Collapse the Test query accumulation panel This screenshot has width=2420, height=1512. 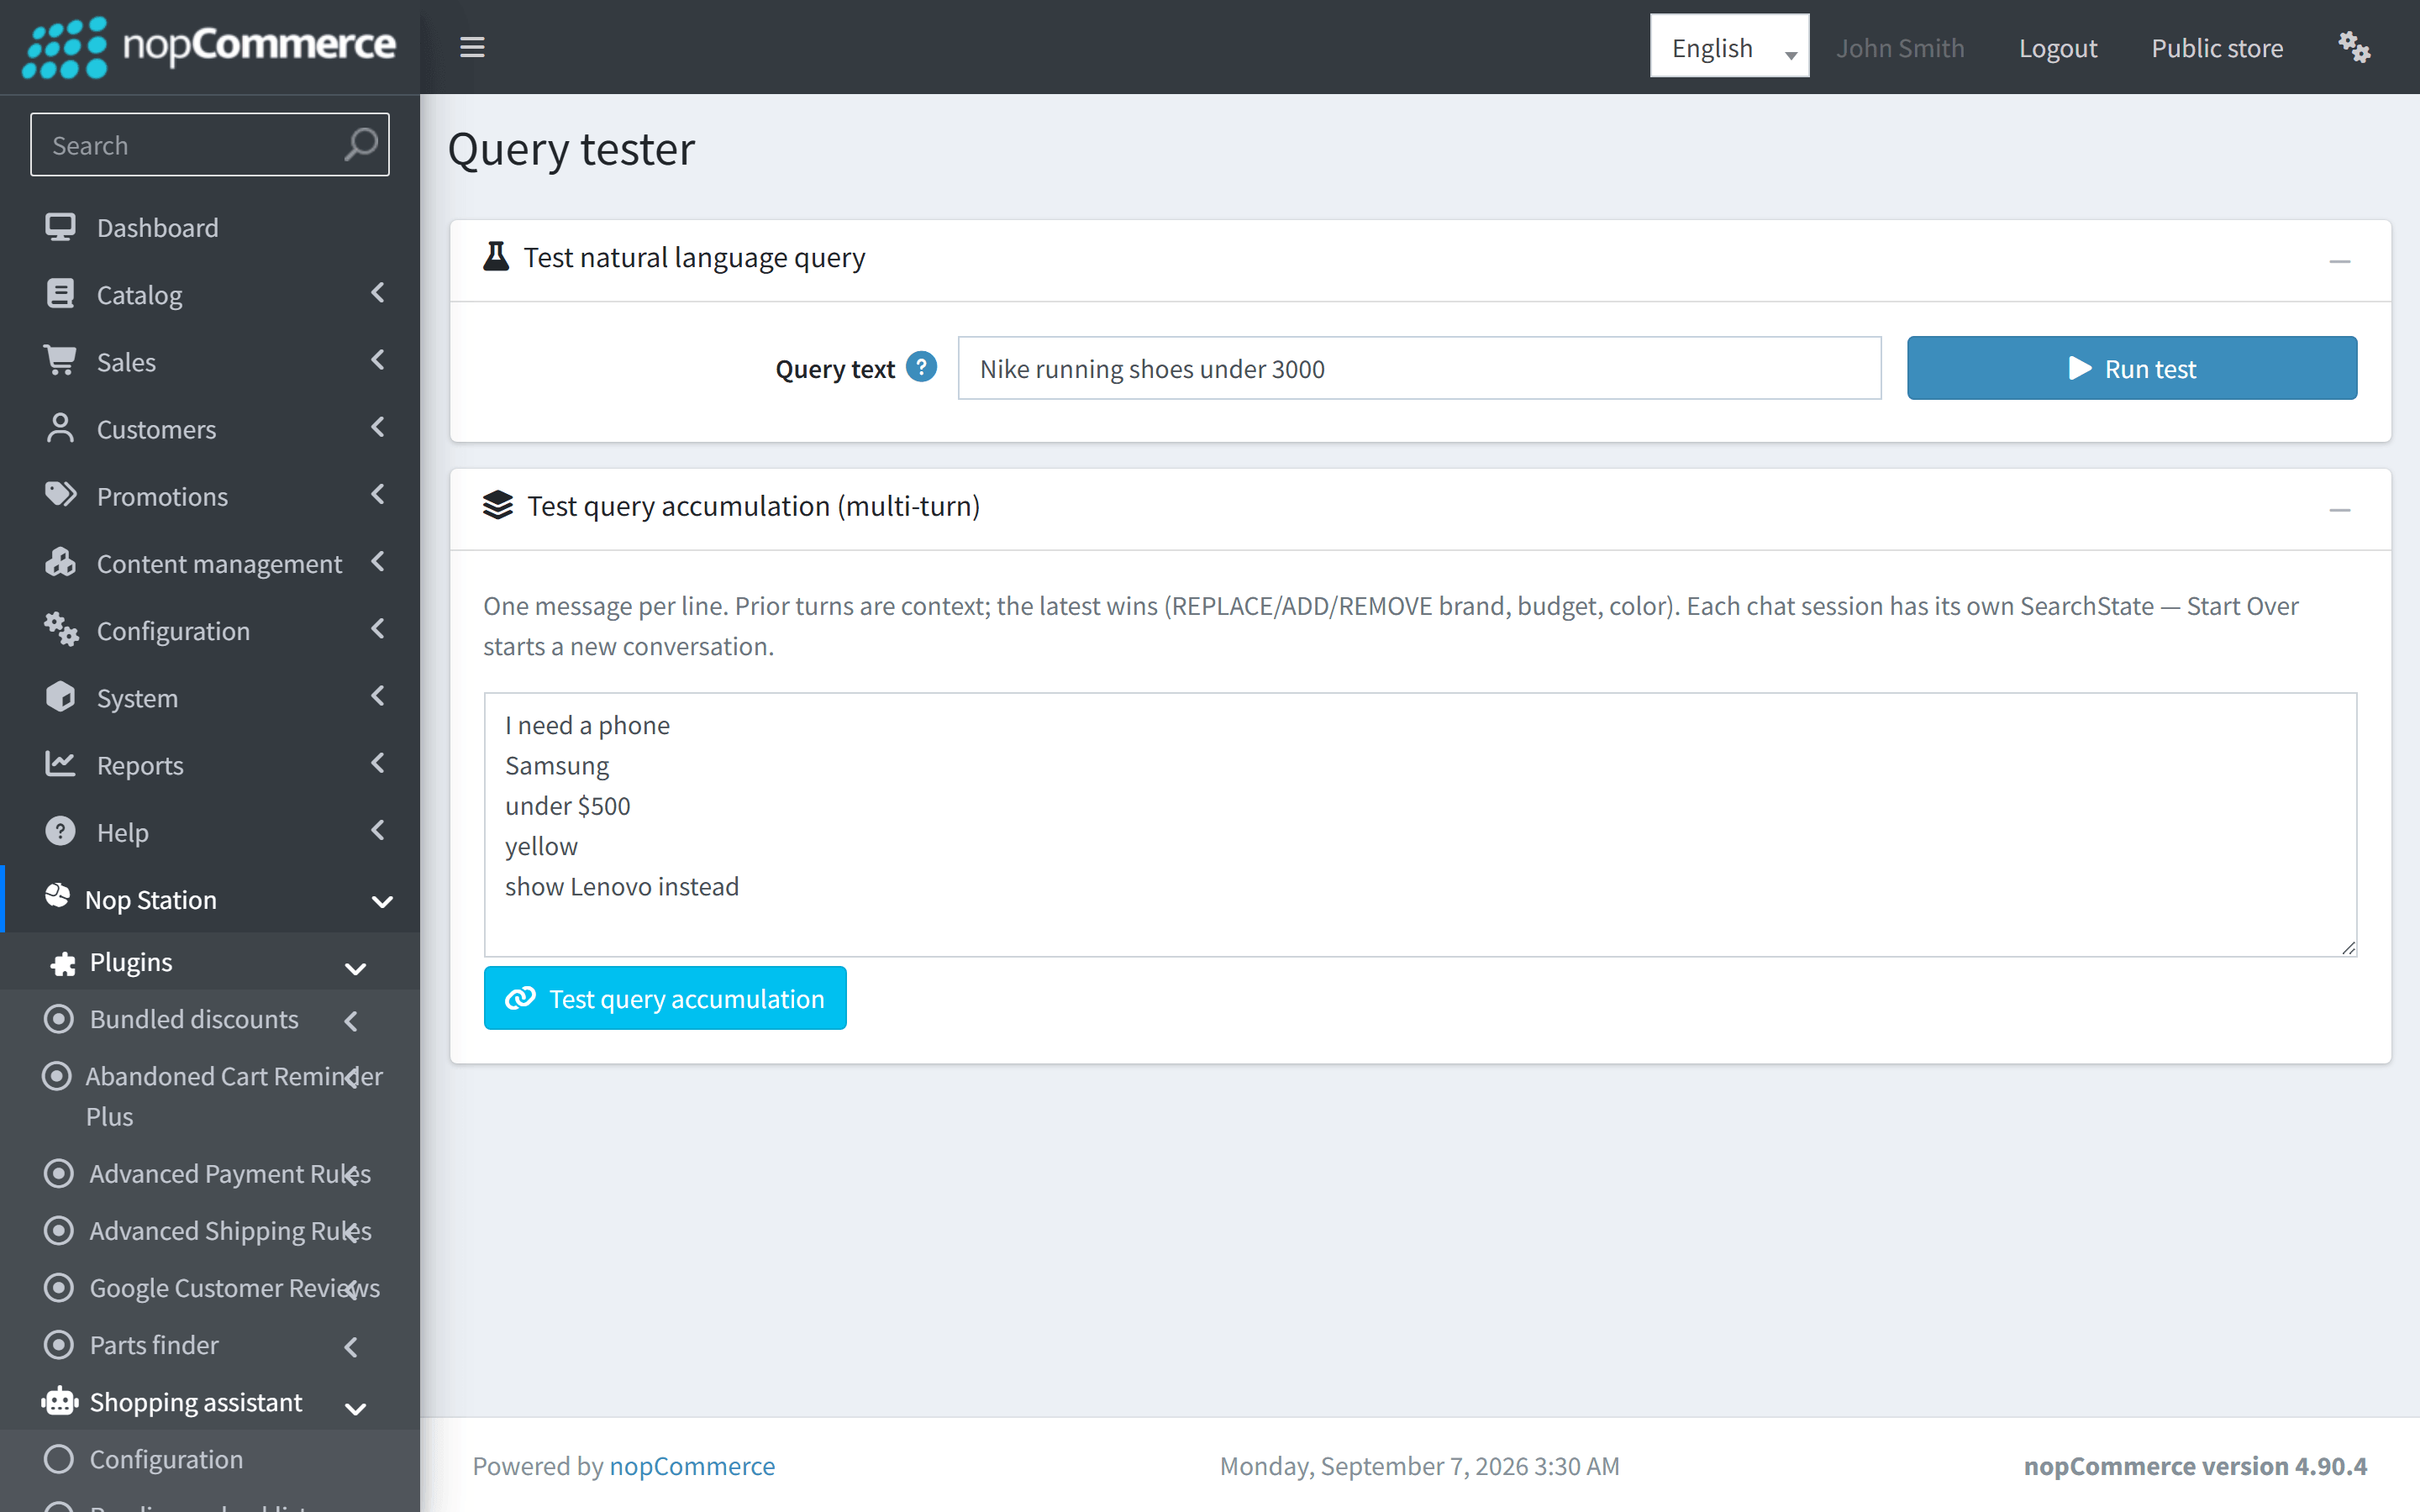(x=2339, y=510)
